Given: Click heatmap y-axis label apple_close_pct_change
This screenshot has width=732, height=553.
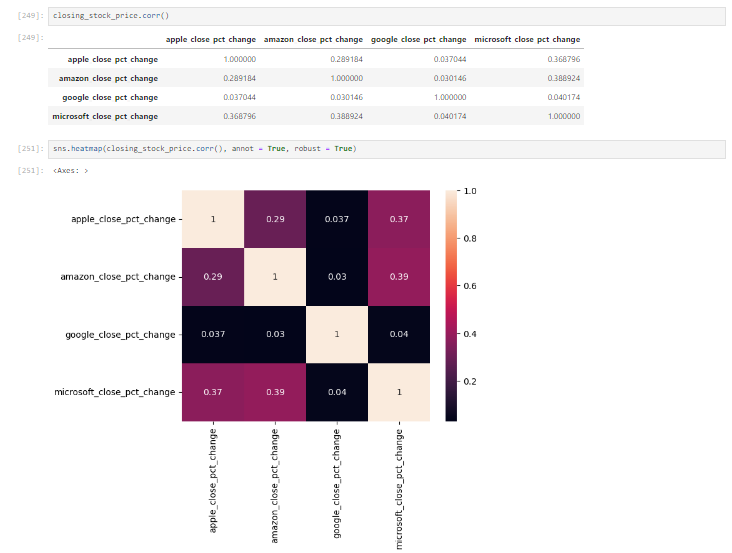Looking at the screenshot, I should click(x=123, y=219).
